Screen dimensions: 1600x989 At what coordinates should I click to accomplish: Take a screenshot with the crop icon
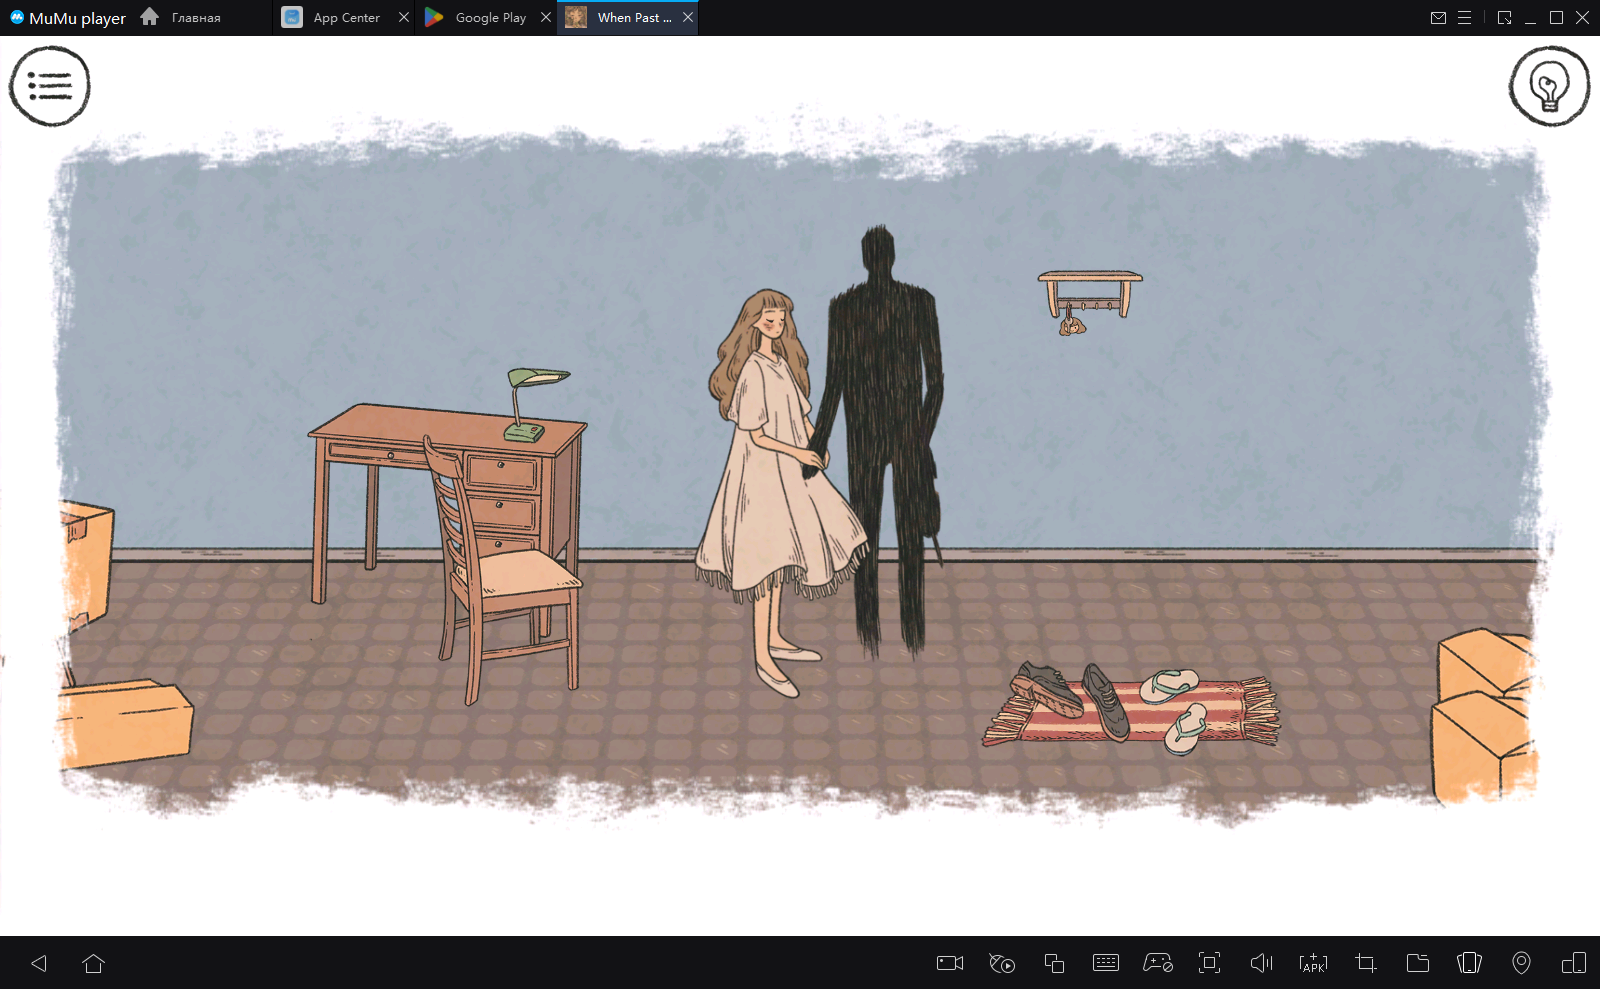[1365, 963]
